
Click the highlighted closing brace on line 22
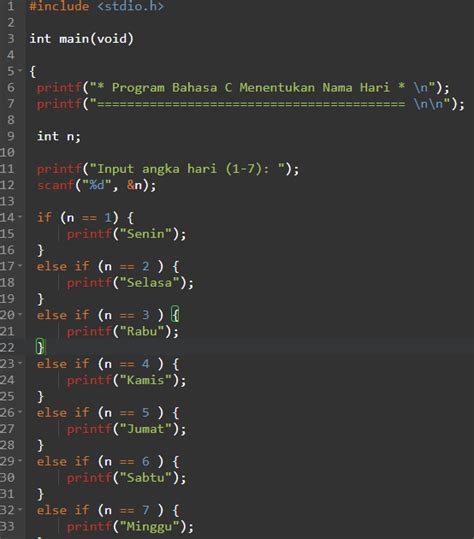(40, 347)
